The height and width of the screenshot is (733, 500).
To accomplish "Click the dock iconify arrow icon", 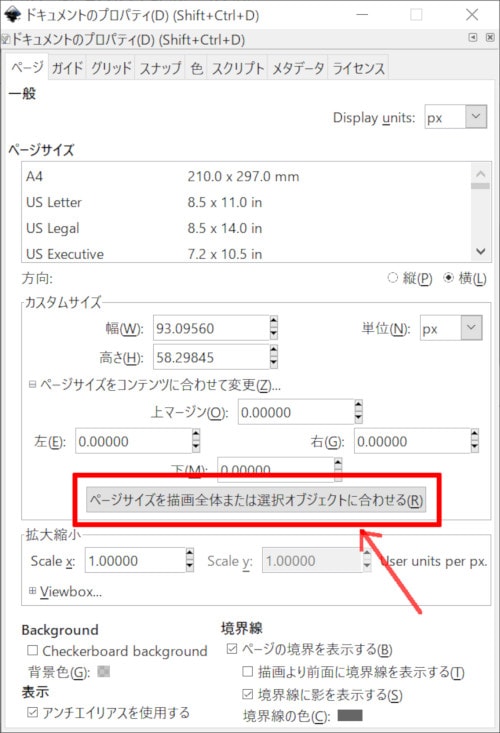I will pos(473,37).
